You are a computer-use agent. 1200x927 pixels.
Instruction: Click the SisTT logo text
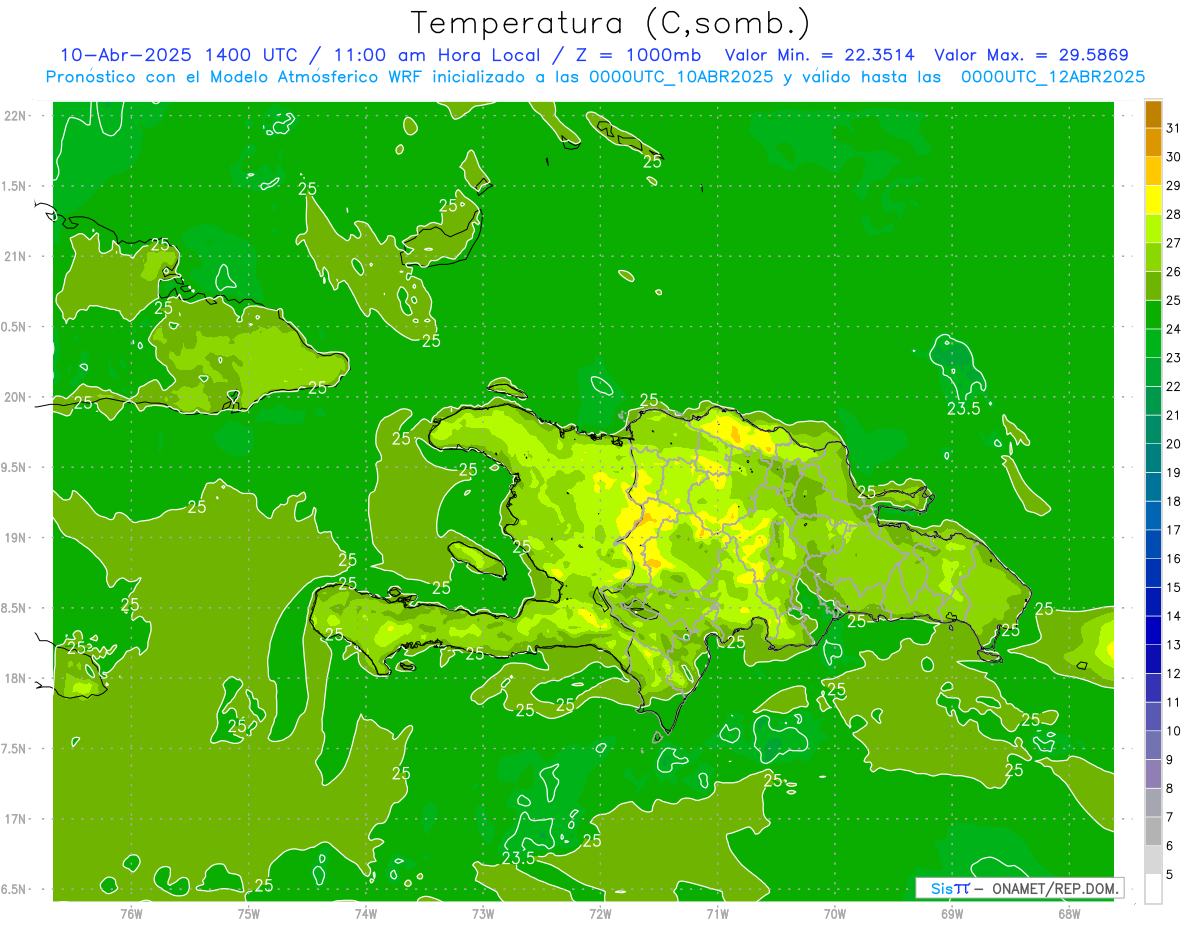[949, 888]
